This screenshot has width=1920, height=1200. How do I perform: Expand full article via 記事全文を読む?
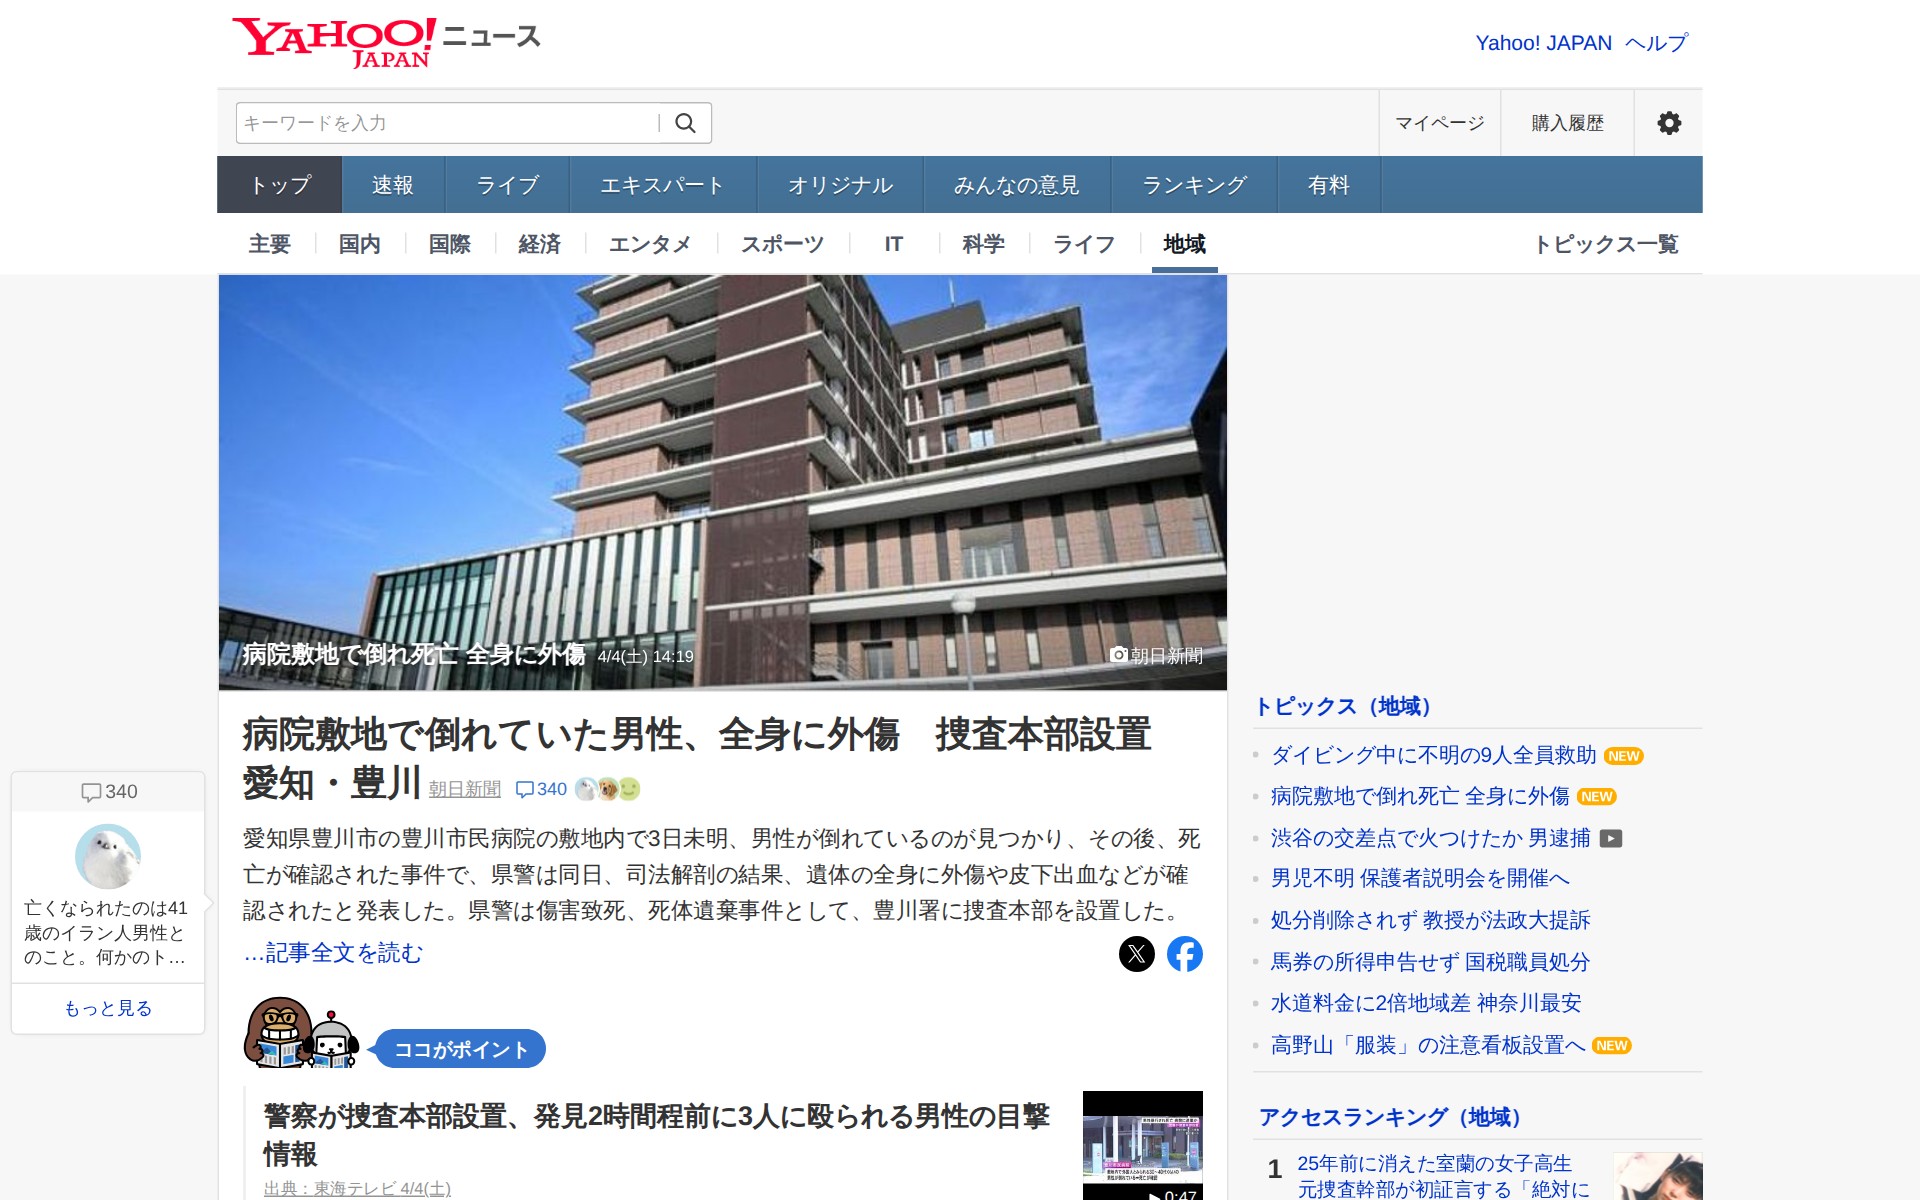coord(333,953)
